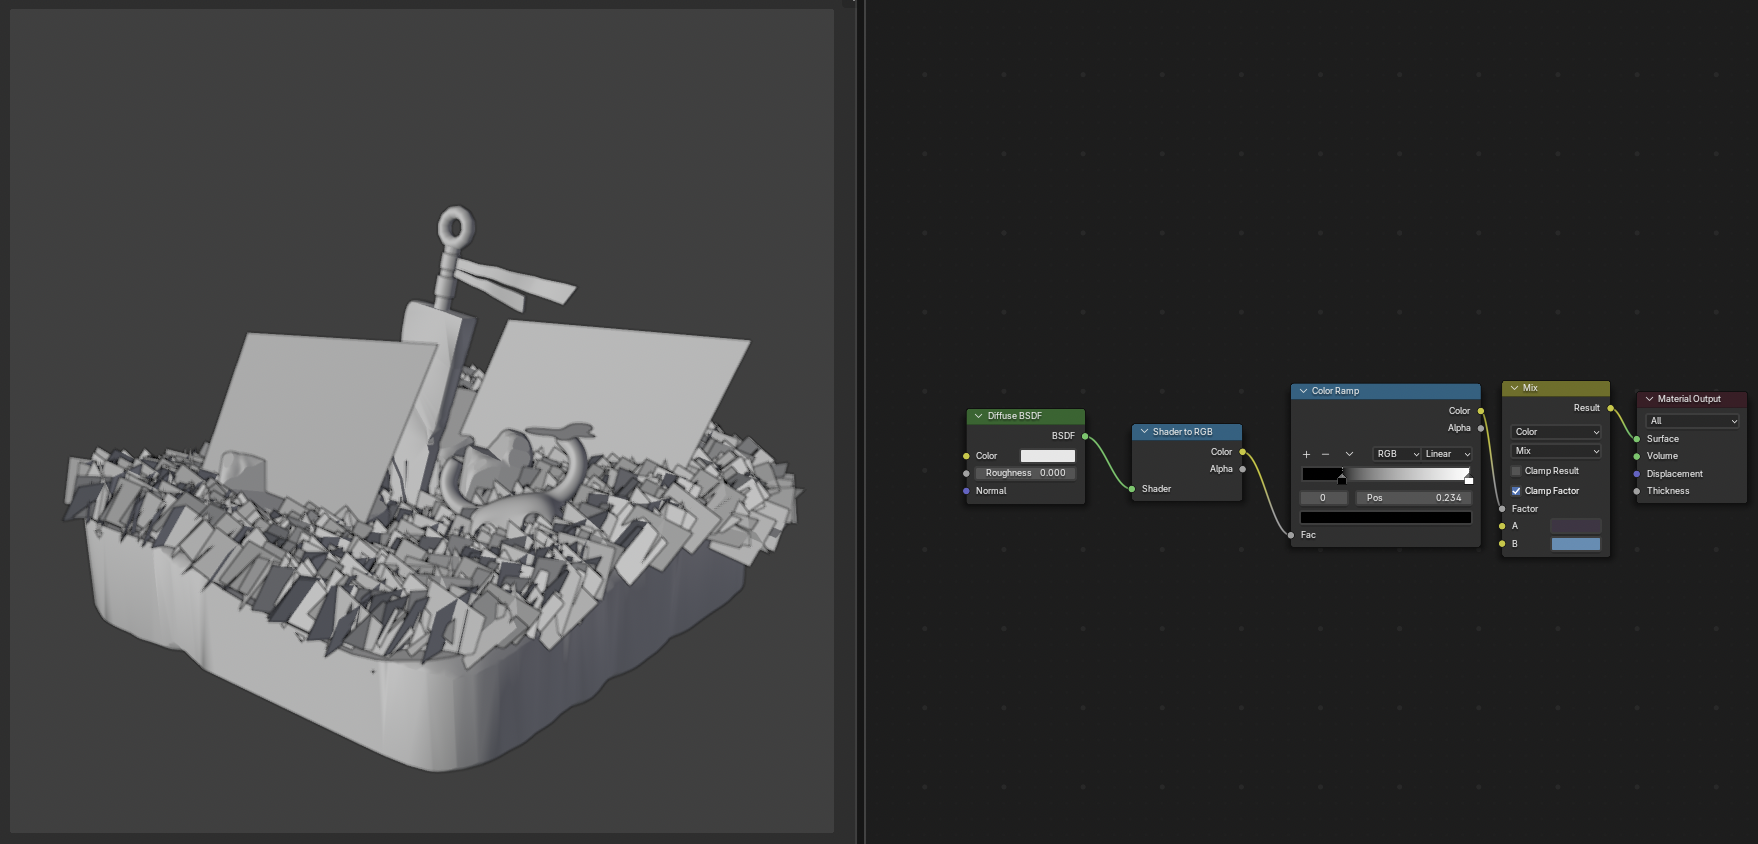
Task: Click the Mix node B blue swatch
Action: (x=1576, y=544)
